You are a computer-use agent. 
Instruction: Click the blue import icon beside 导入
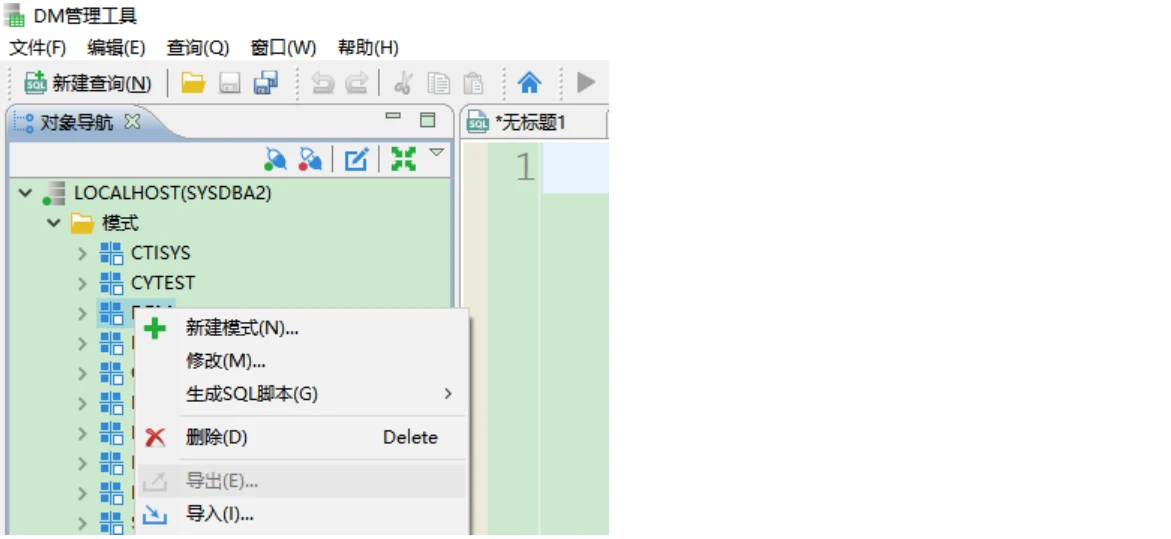pos(155,514)
